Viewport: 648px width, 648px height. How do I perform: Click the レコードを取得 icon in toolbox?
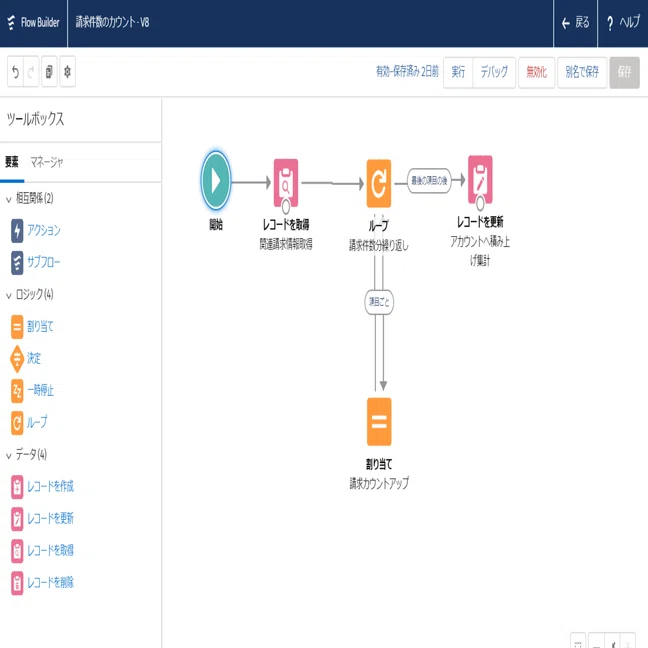(17, 551)
